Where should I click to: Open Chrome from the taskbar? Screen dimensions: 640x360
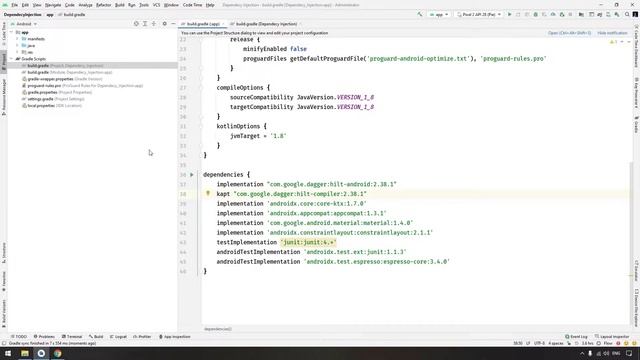tap(58, 353)
